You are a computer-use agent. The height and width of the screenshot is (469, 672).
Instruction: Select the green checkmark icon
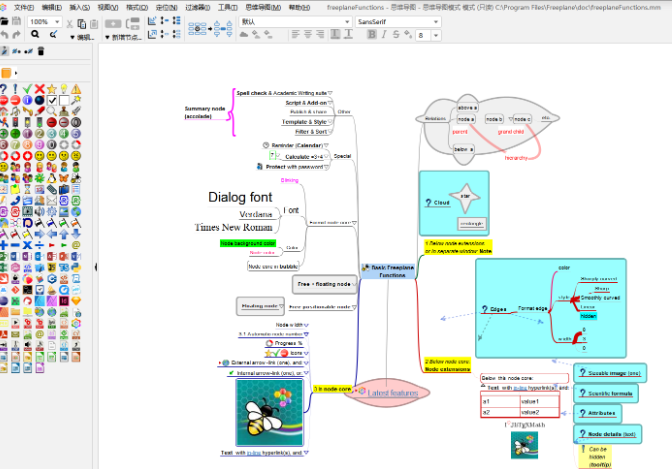pyautogui.click(x=25, y=87)
